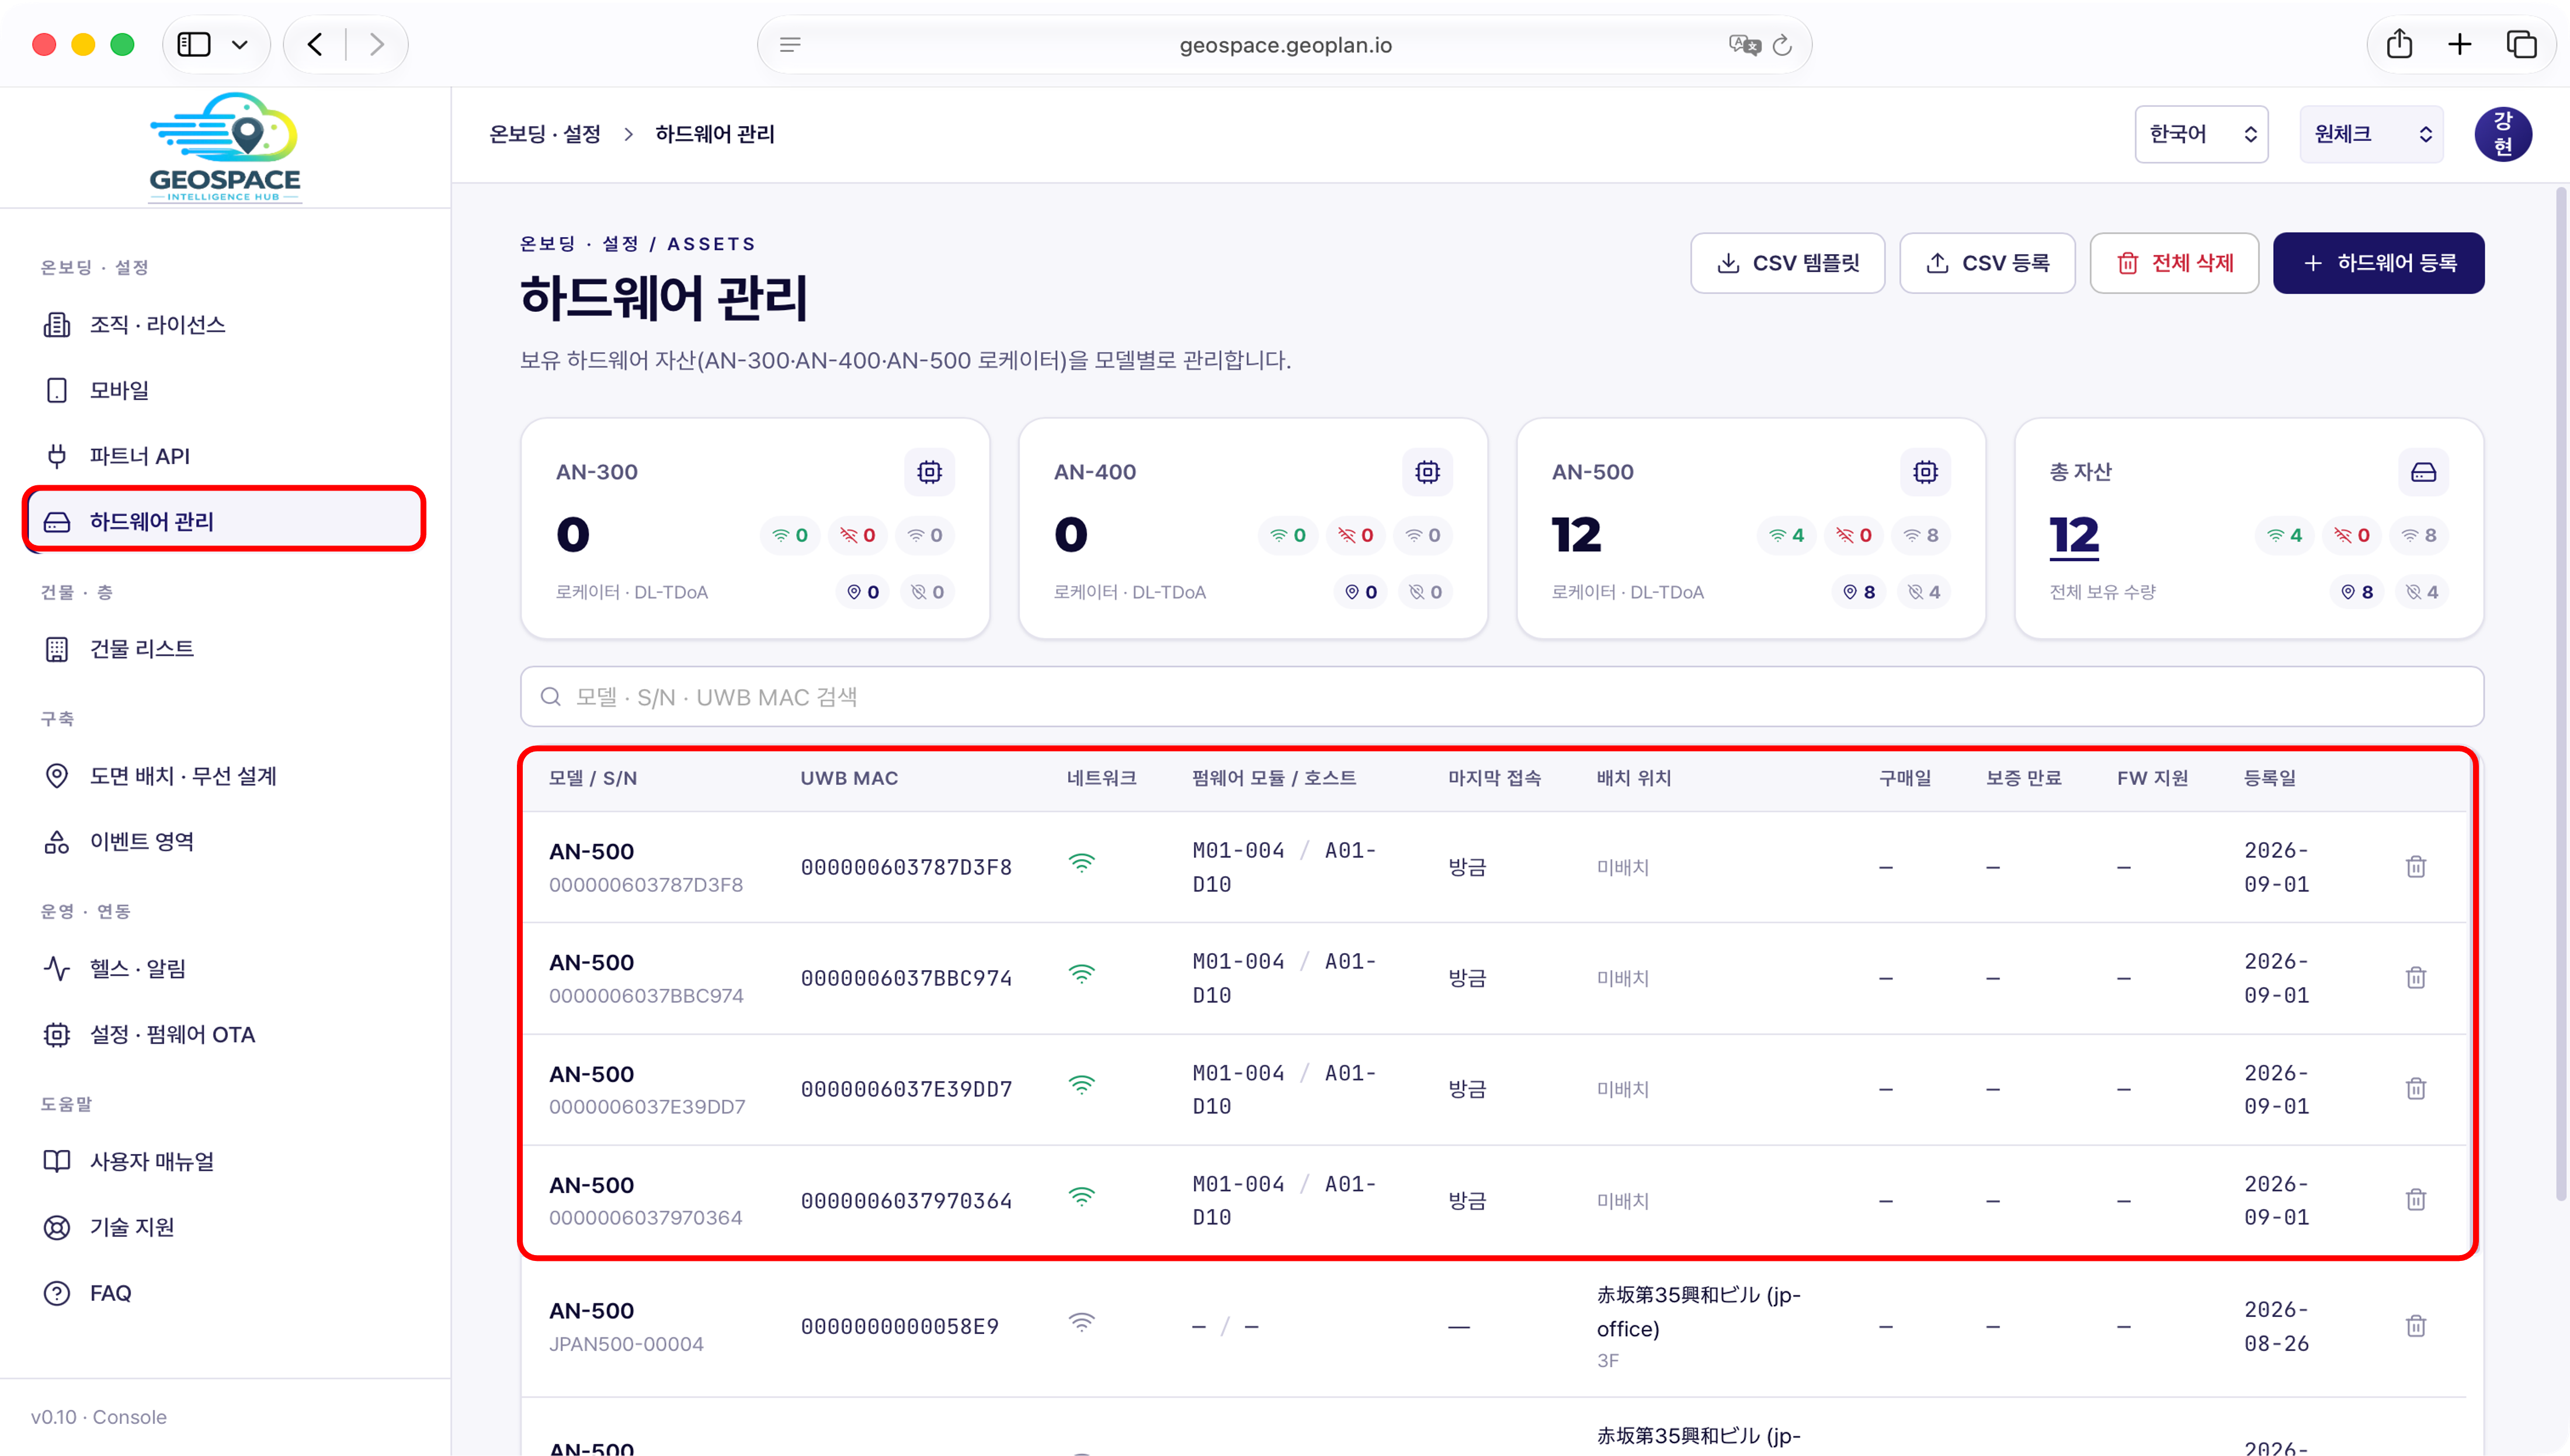Click the AN-500 card placed count badge
Viewport: 2570px width, 1456px height.
click(1859, 592)
